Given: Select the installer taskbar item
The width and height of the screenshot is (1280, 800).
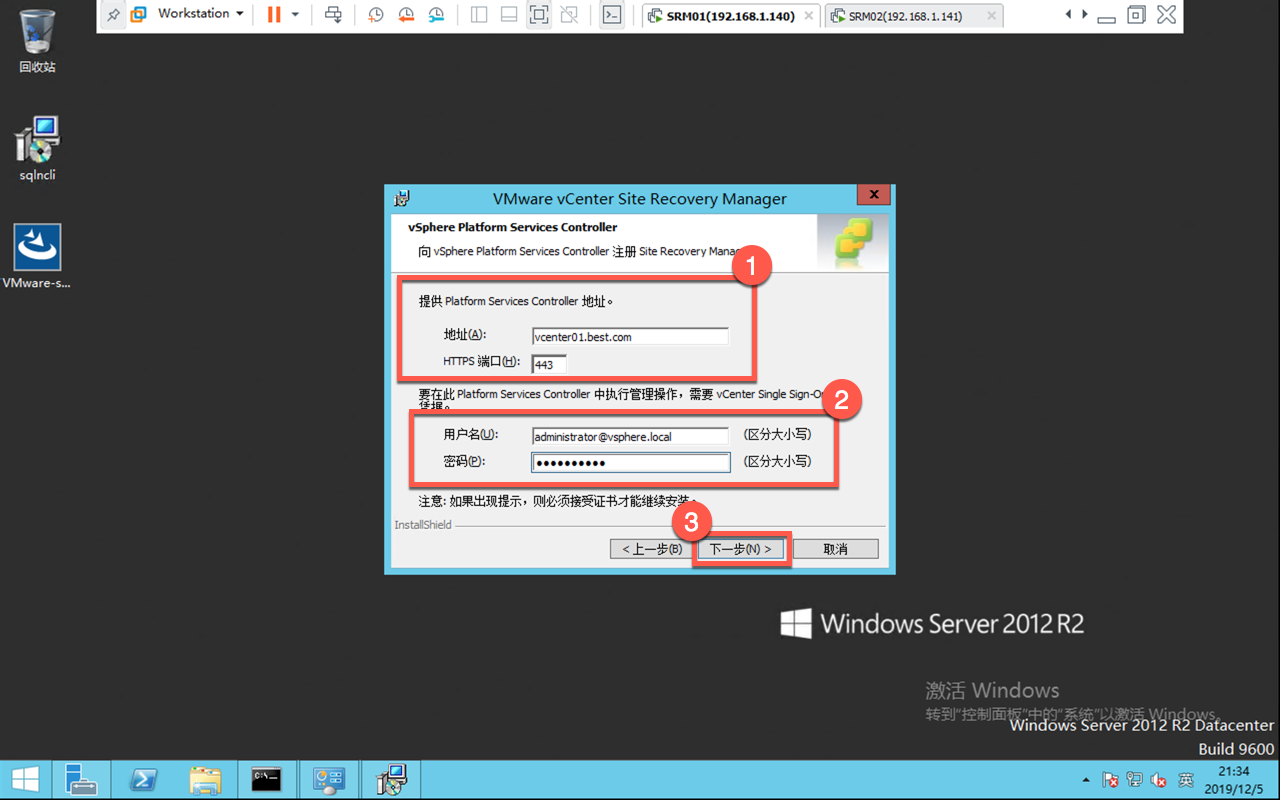Looking at the screenshot, I should pyautogui.click(x=390, y=780).
